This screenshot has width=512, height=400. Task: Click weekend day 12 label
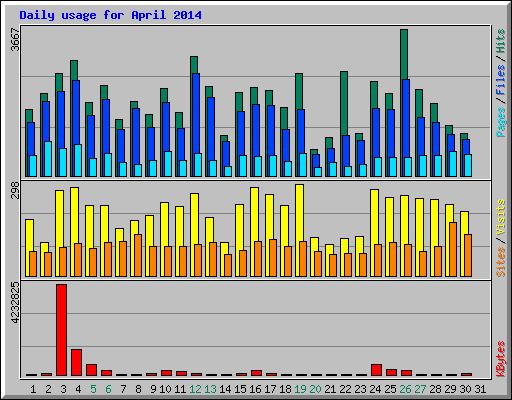coord(195,389)
